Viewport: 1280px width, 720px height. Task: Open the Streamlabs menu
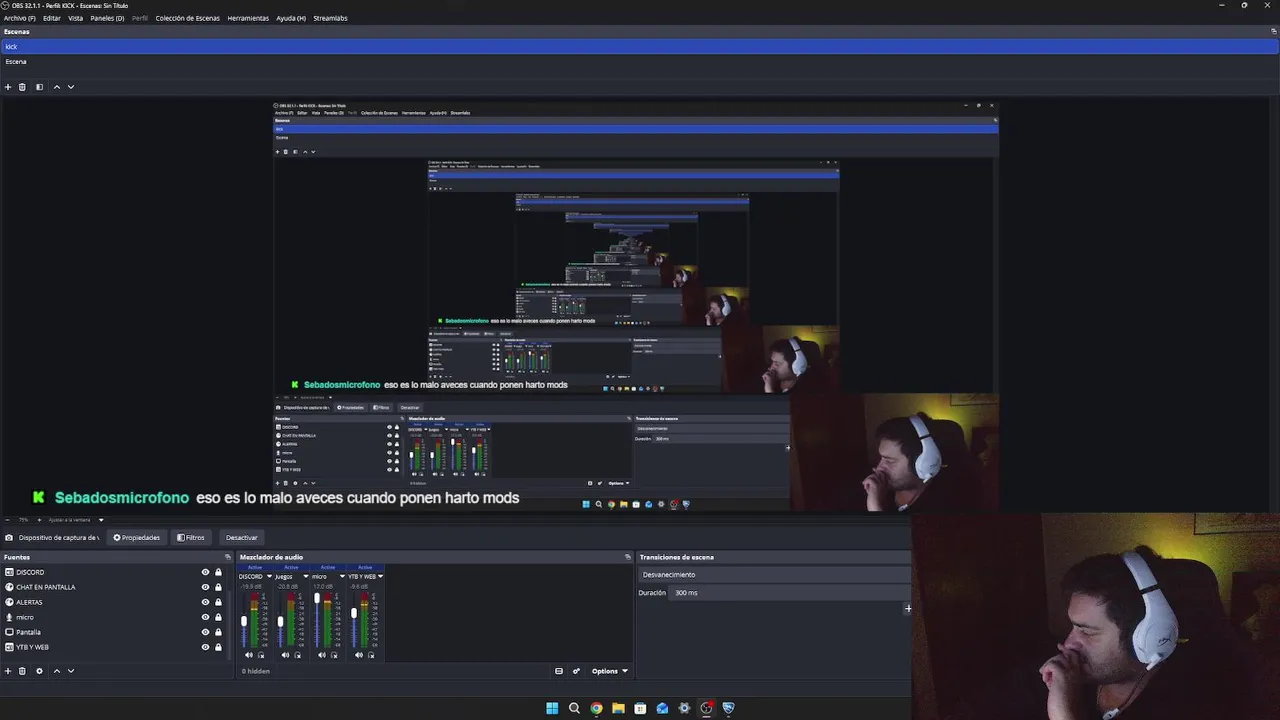[x=330, y=18]
